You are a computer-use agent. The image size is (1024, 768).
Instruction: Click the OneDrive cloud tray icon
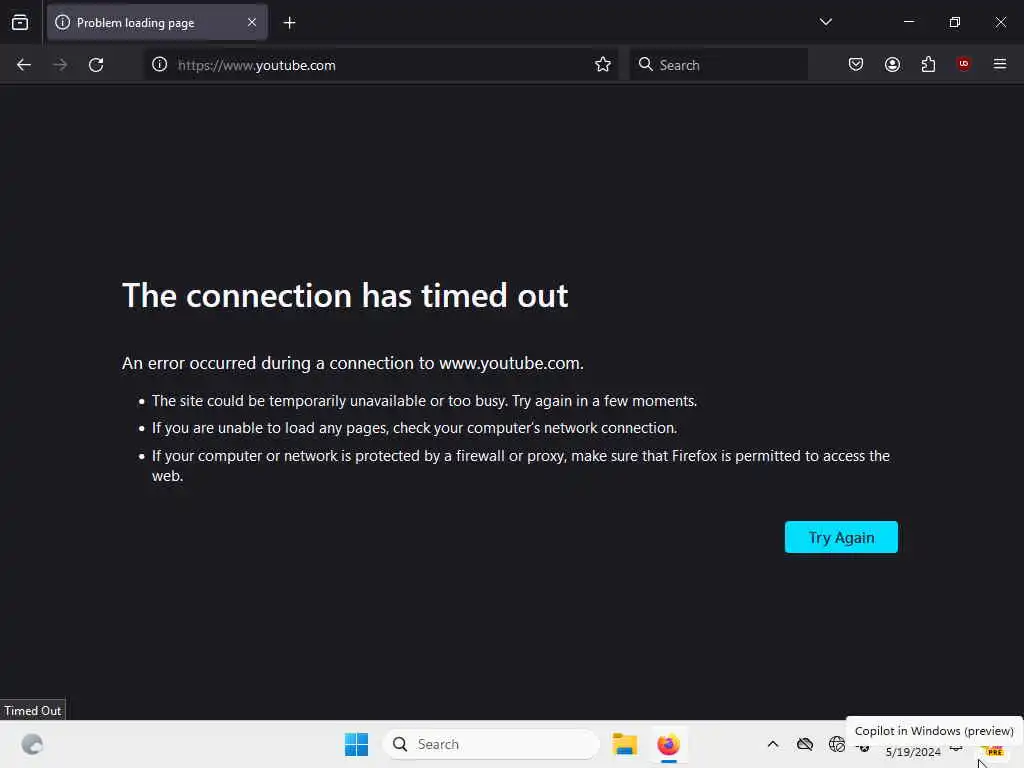click(x=805, y=744)
